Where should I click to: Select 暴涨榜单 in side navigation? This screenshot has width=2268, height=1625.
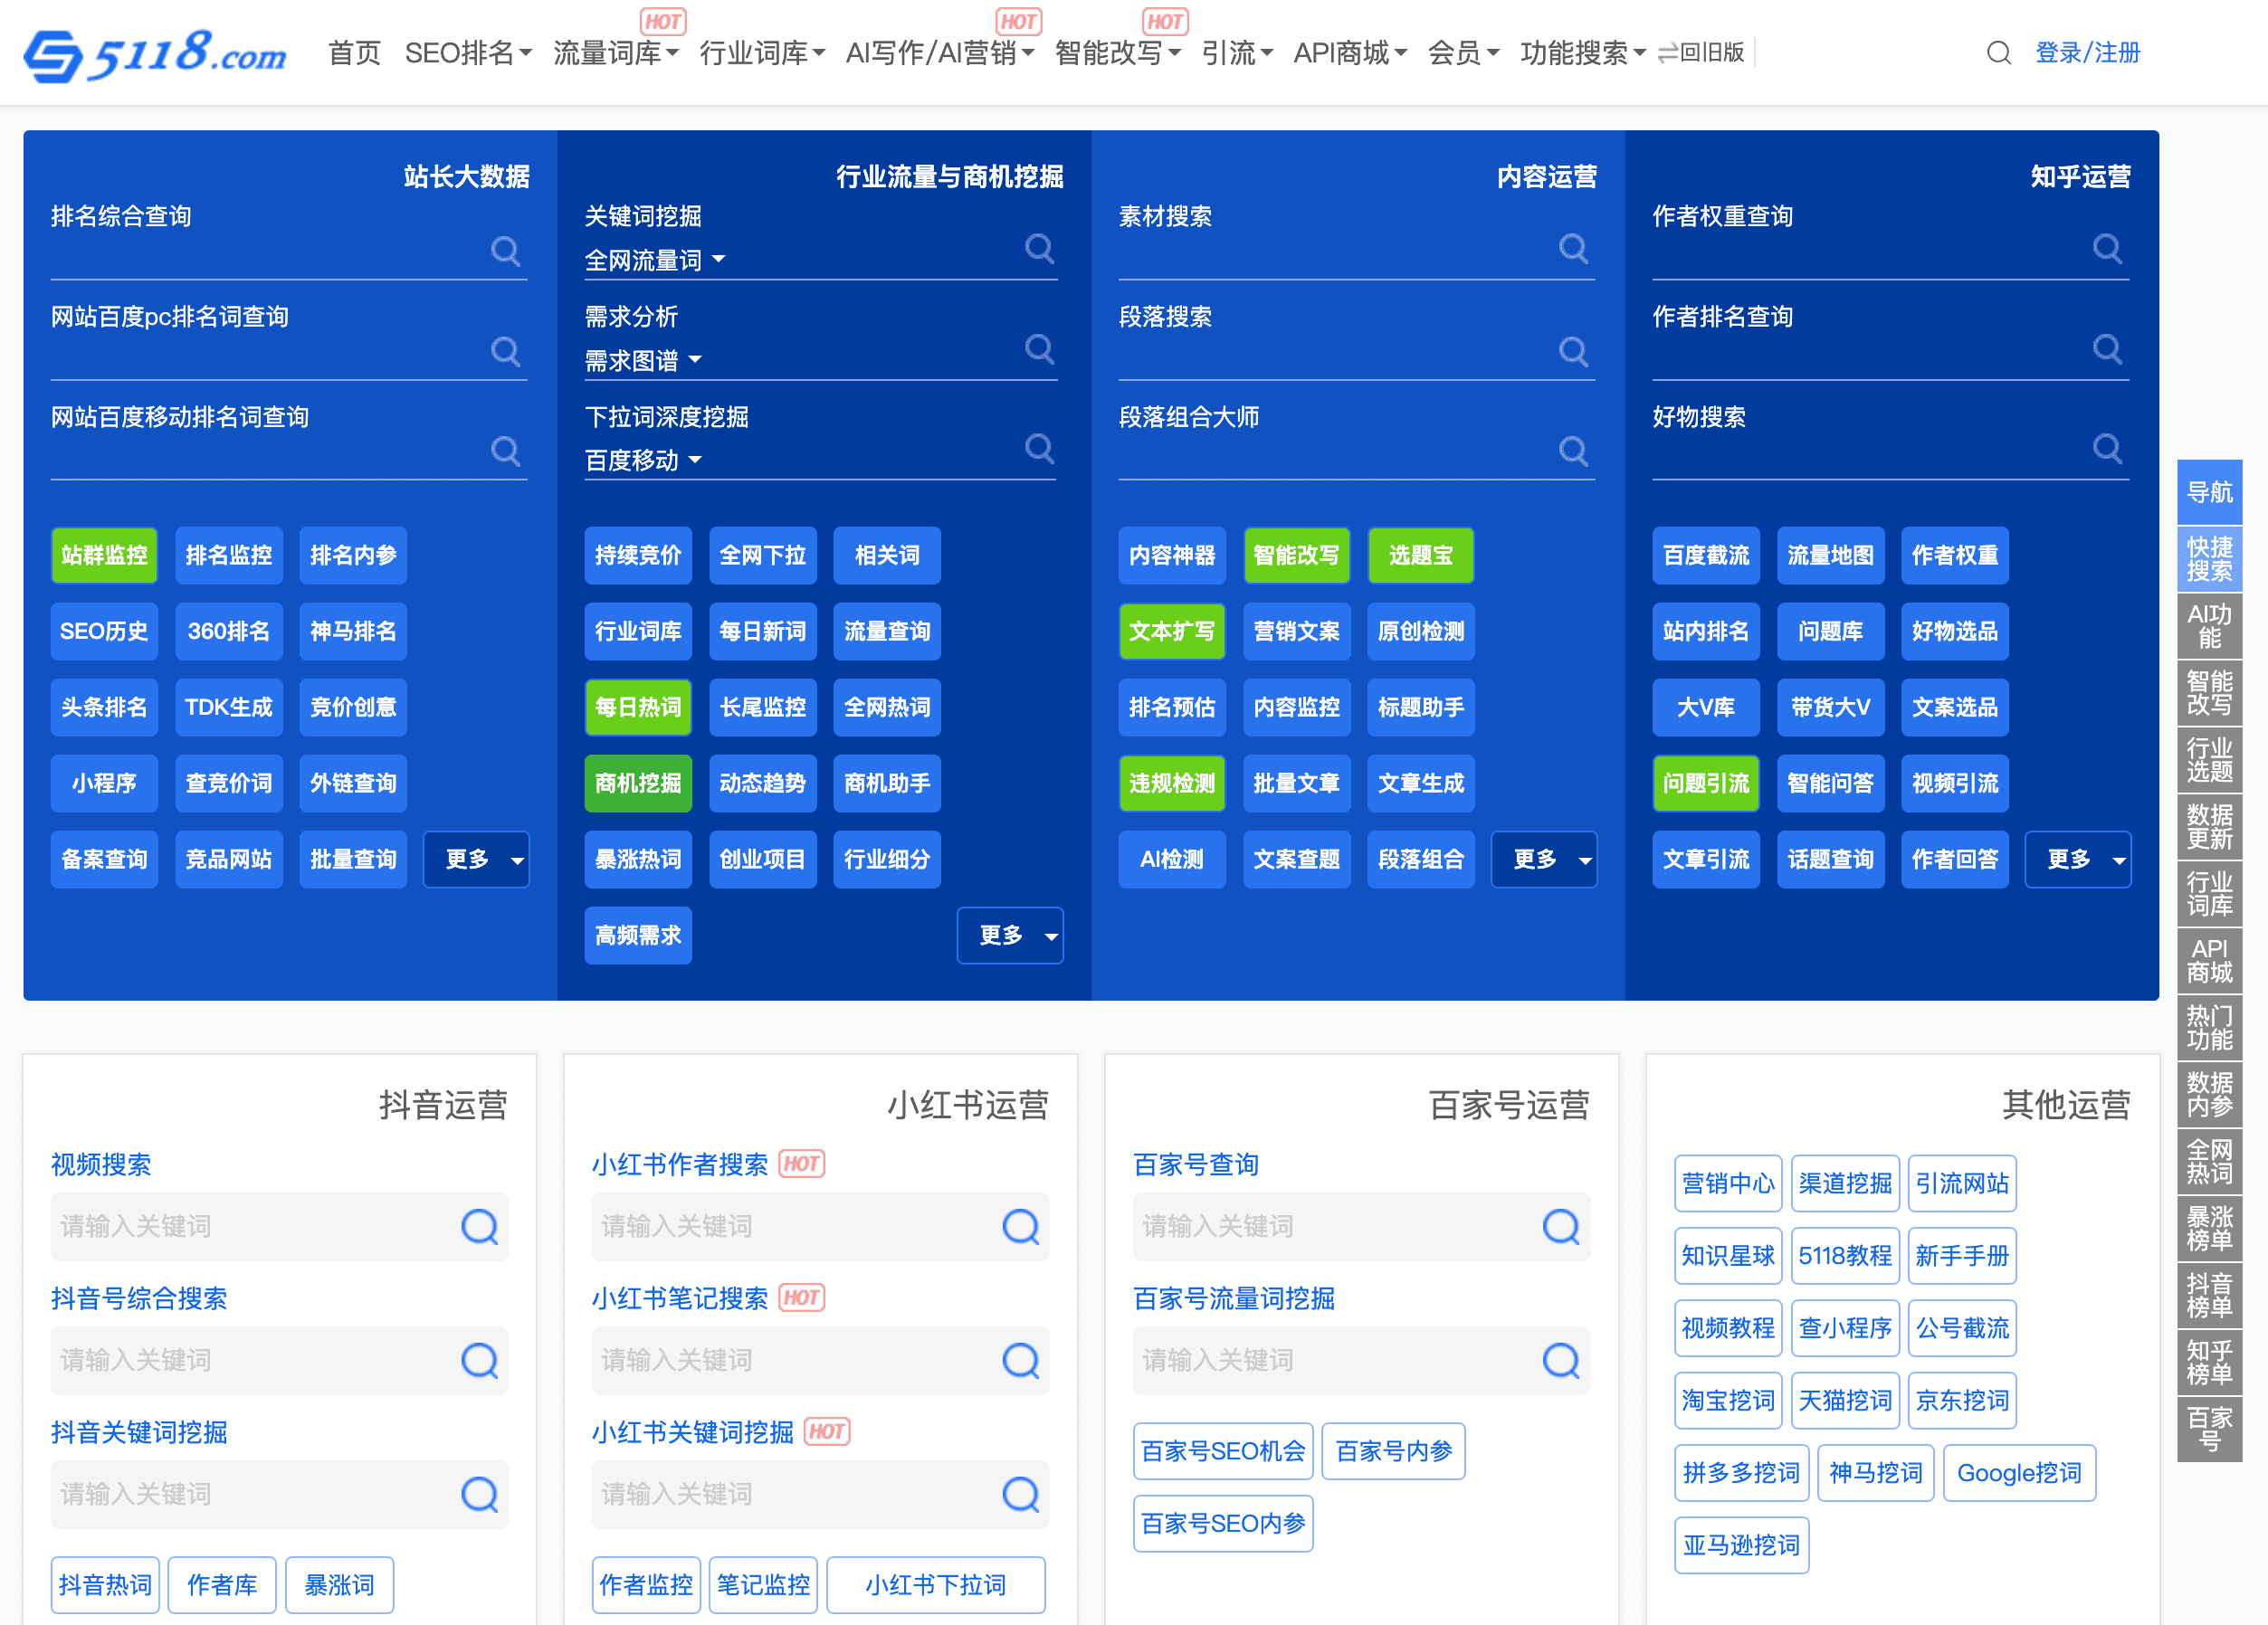coord(2210,1229)
